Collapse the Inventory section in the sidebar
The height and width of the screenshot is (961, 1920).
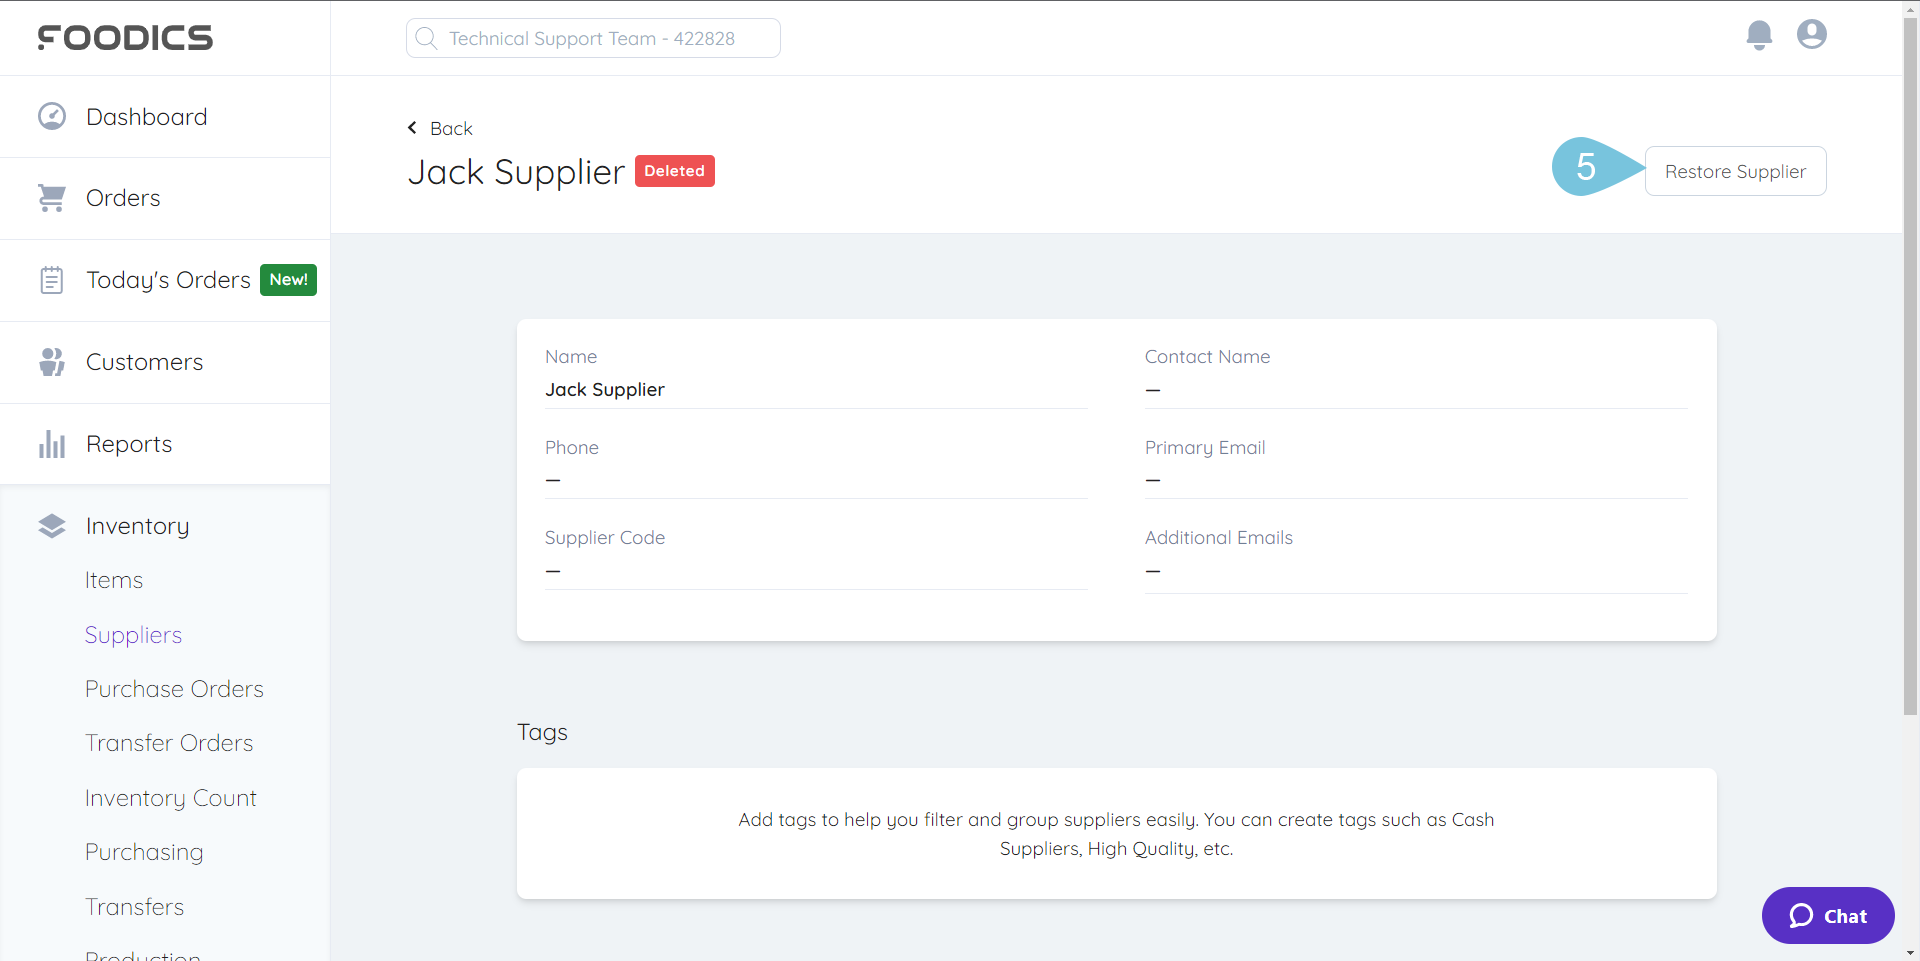[136, 525]
